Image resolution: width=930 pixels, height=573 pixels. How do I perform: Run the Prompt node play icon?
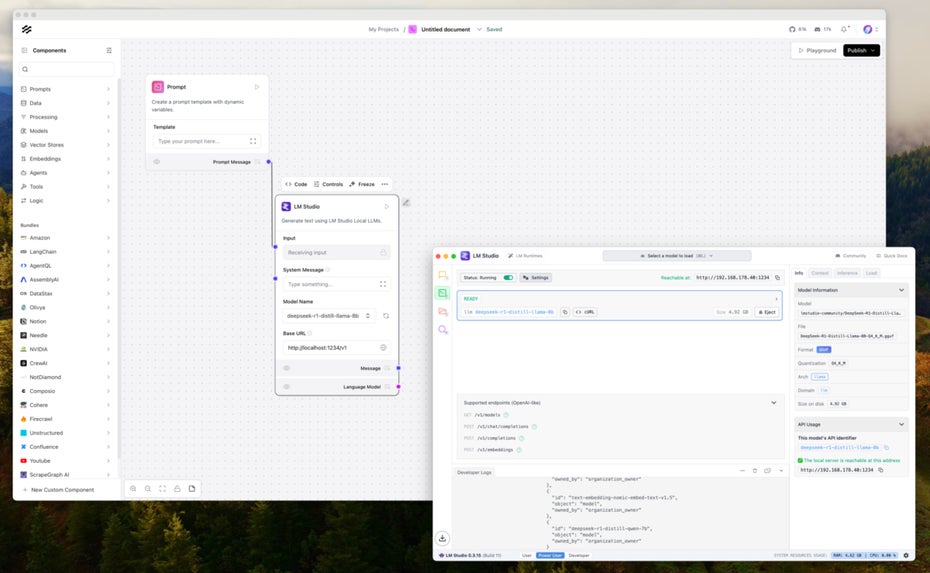click(x=257, y=87)
